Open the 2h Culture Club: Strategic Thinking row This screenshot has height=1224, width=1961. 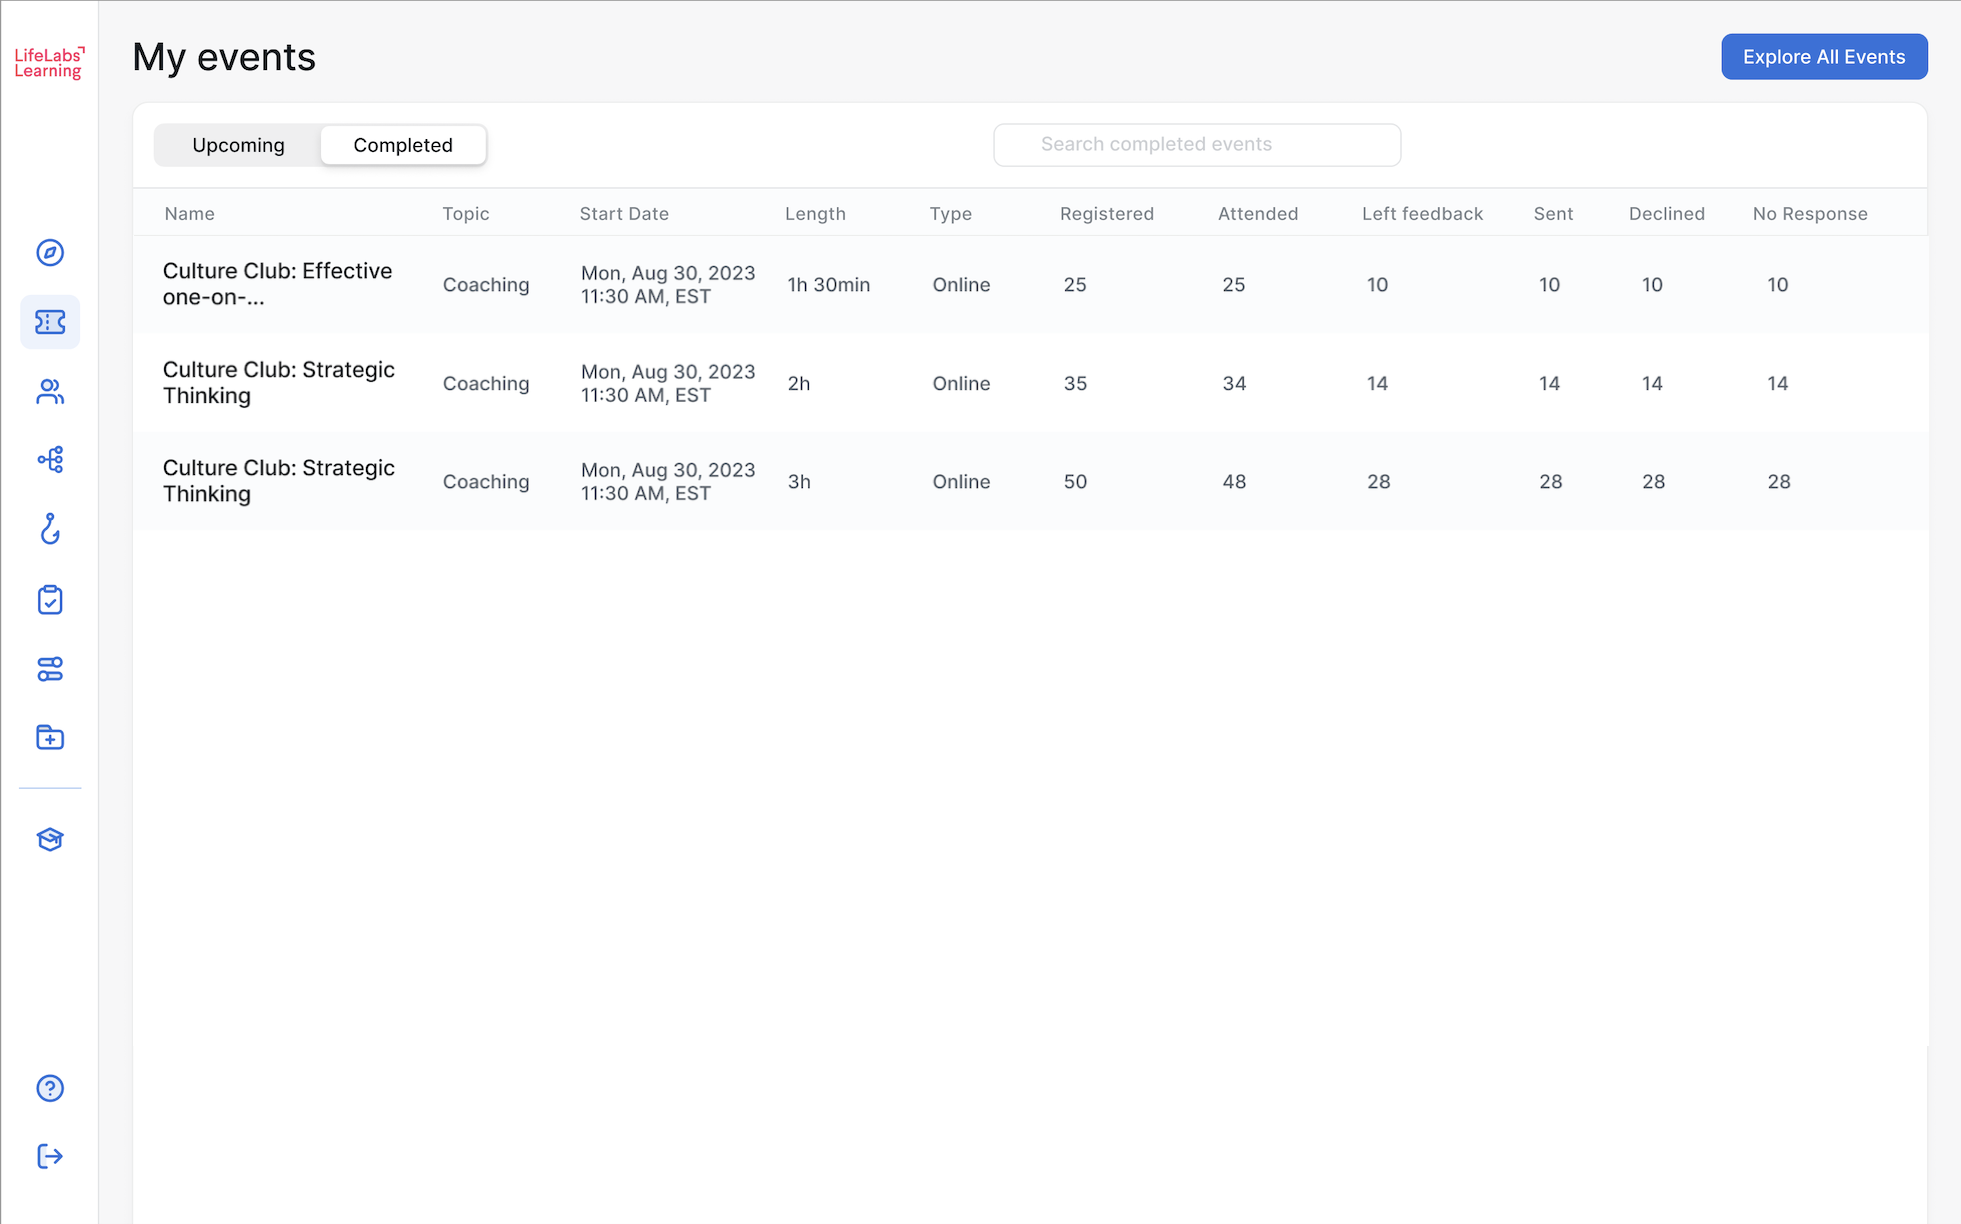tap(279, 383)
